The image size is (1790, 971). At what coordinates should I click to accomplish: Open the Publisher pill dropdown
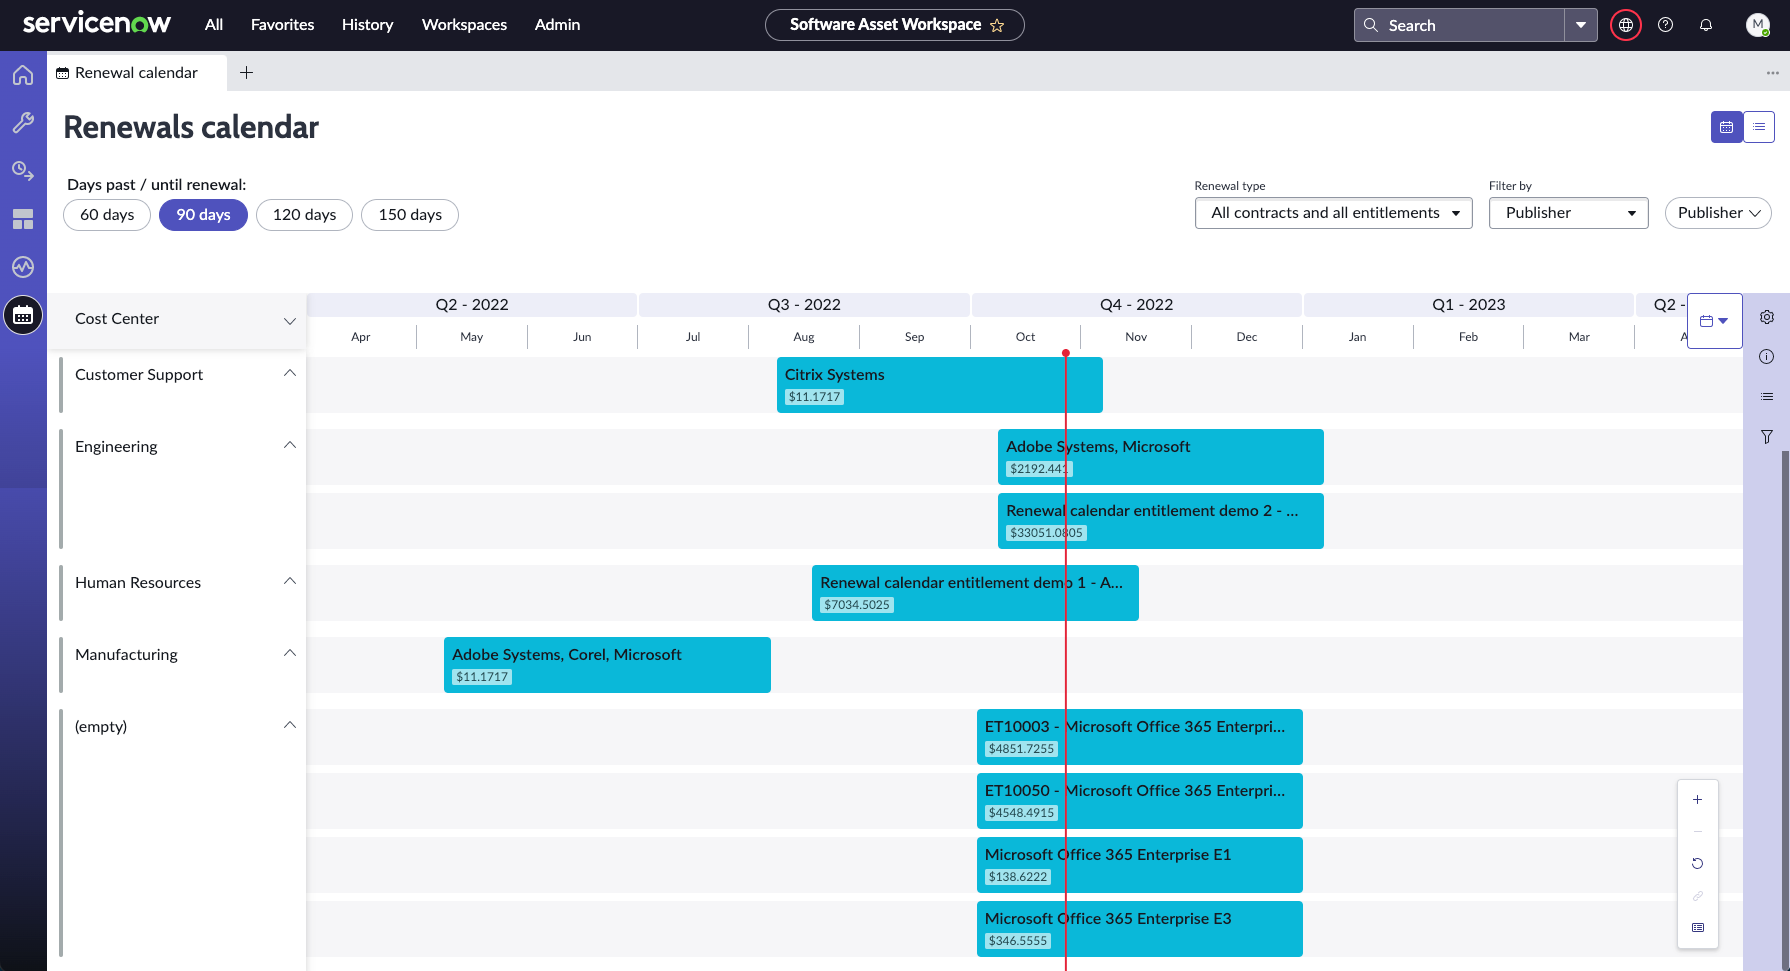coord(1718,213)
